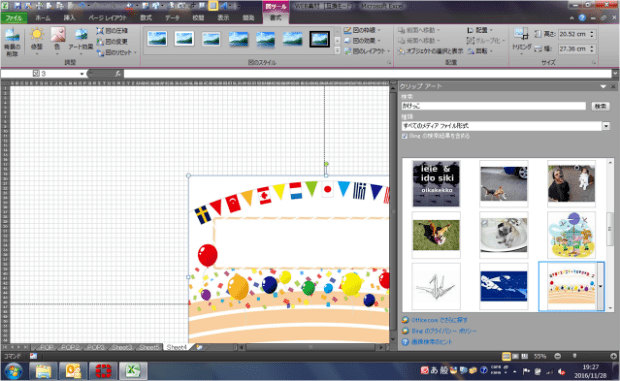Switch to Page Layout view in status bar
620x381 pixels.
point(515,356)
